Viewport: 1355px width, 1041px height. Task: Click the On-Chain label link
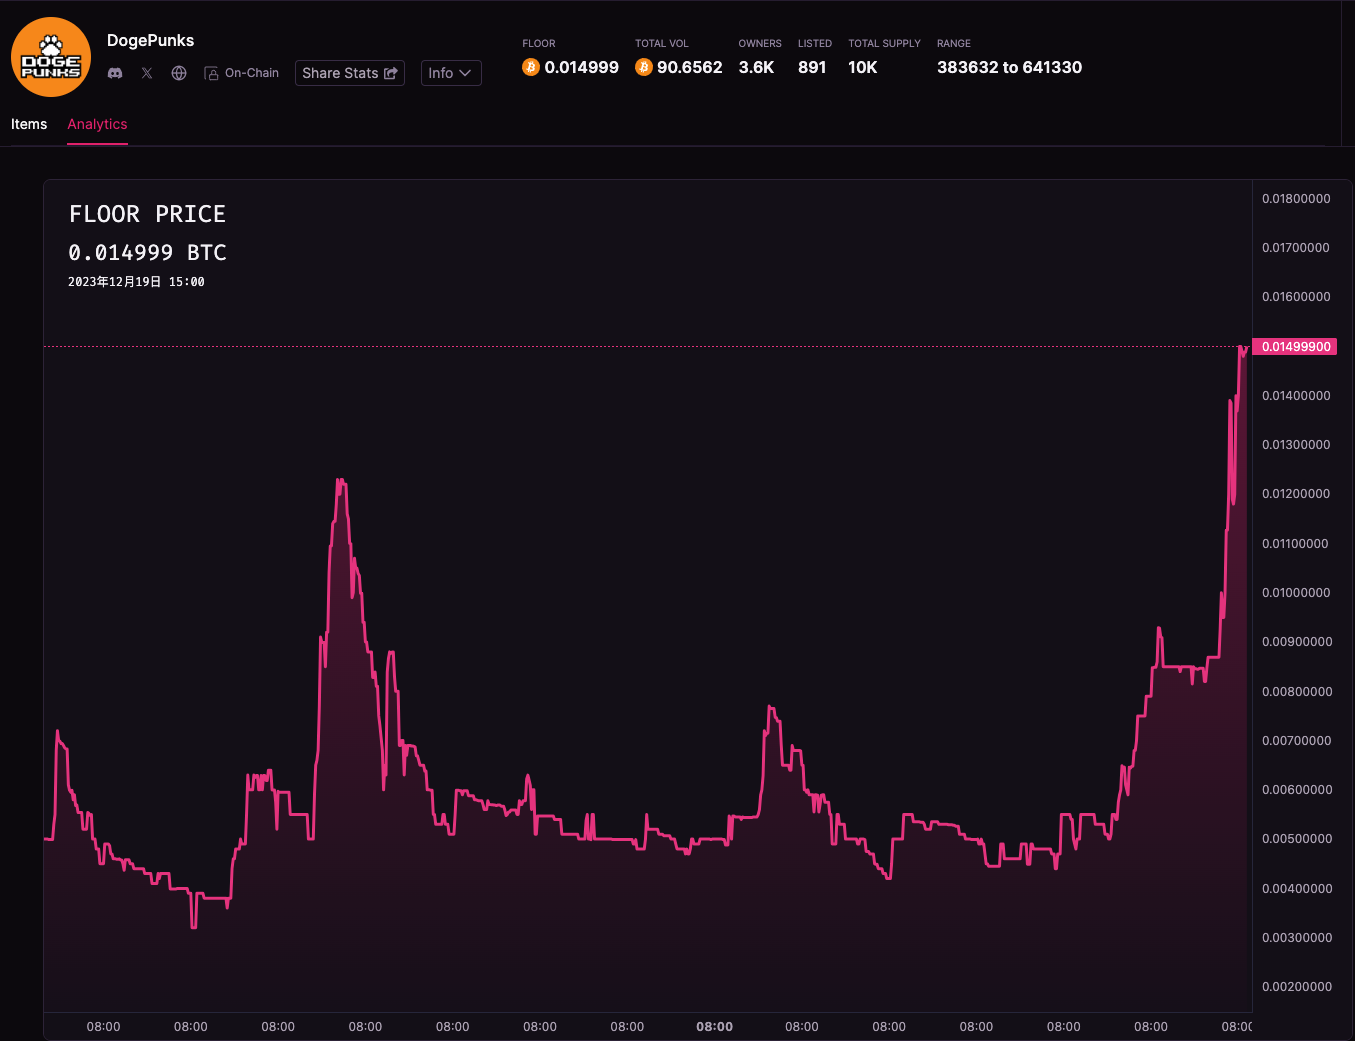(252, 73)
